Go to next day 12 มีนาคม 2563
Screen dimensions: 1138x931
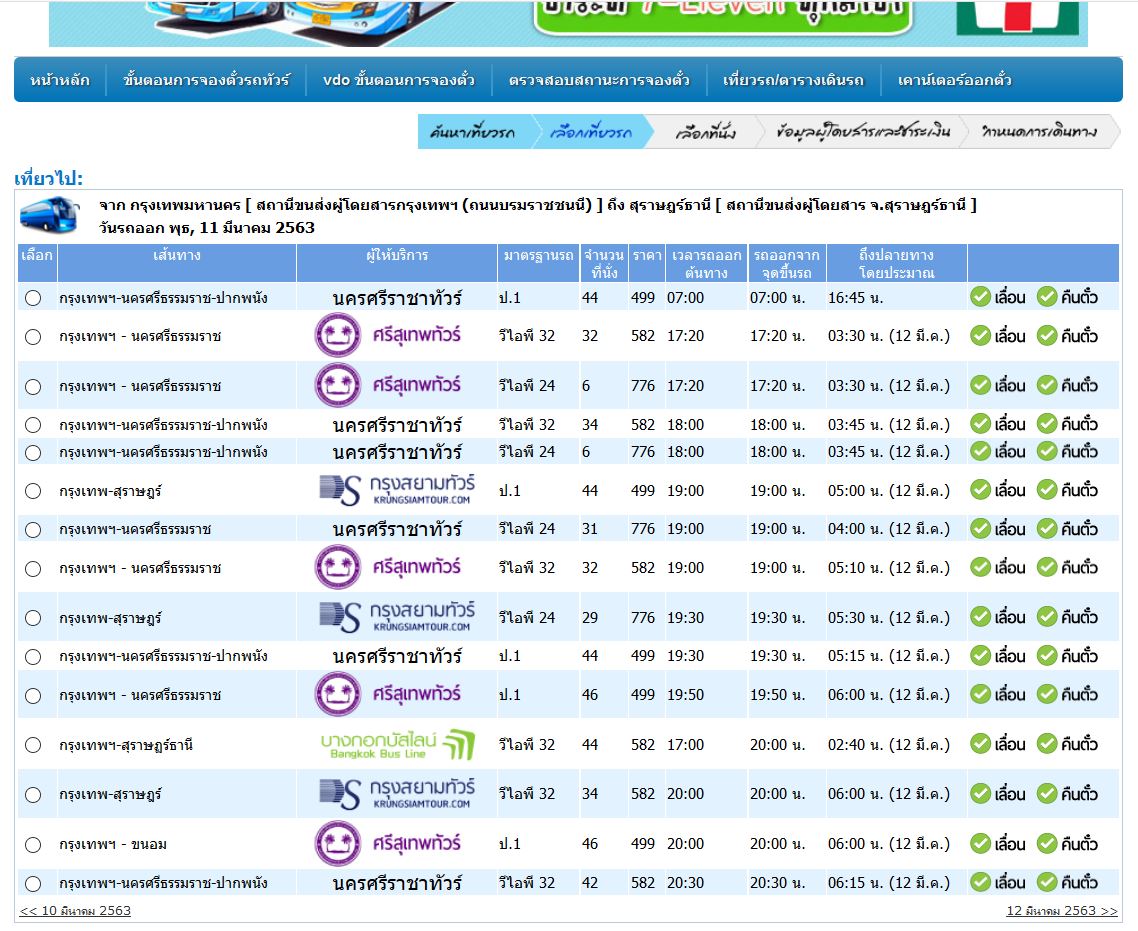(1062, 911)
